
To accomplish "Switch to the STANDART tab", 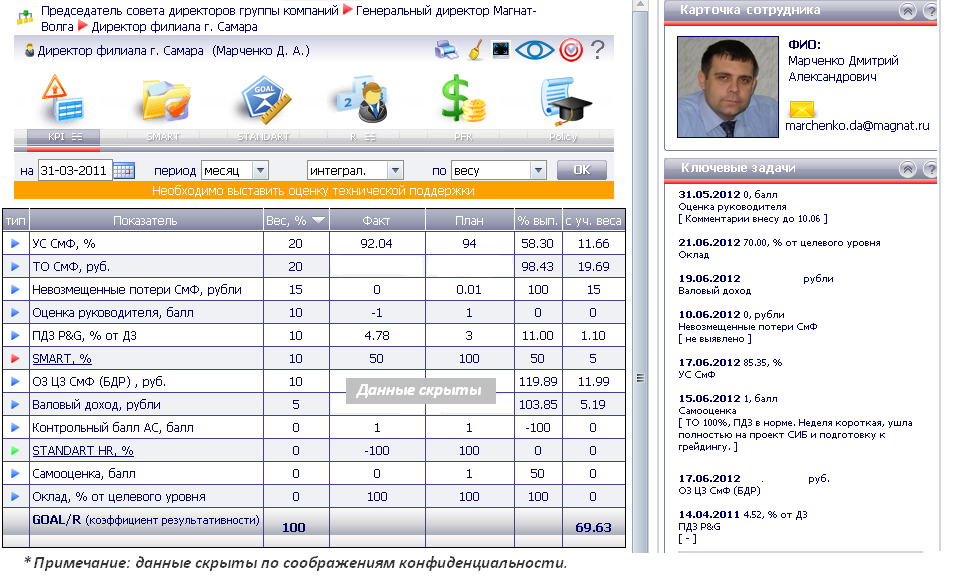I will coord(264,137).
